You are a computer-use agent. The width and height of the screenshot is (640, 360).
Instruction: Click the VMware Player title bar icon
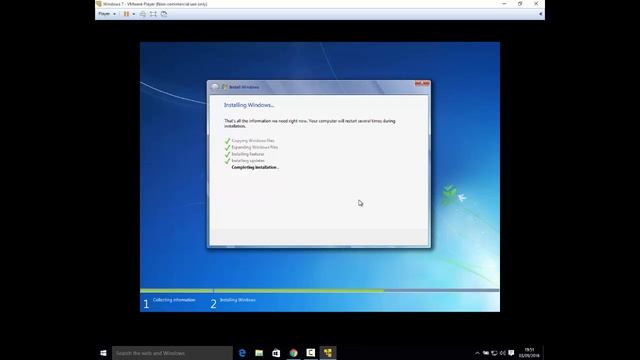click(99, 4)
